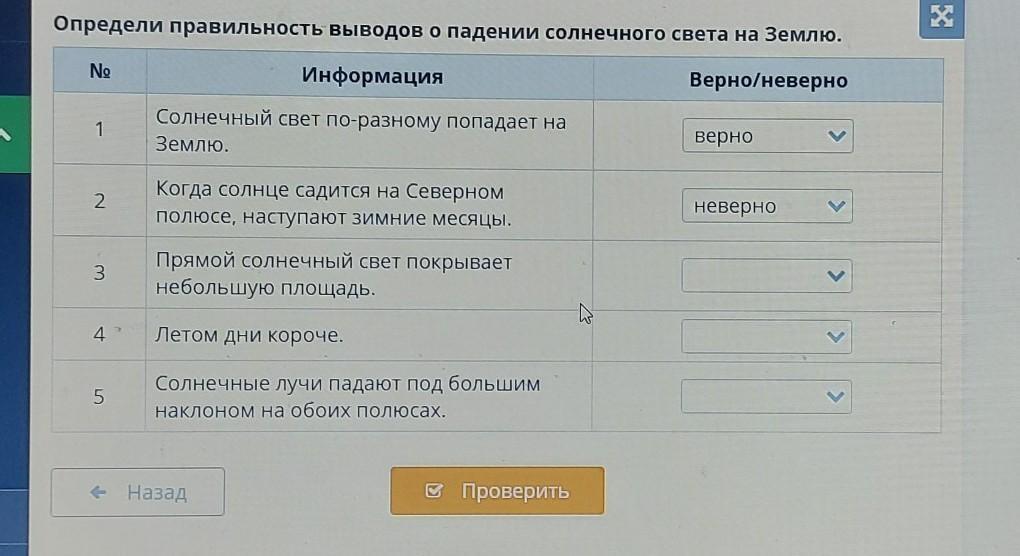Screen dimensions: 1020x556
Task: Open the dropdown showing "верно" in row 1
Action: [767, 136]
